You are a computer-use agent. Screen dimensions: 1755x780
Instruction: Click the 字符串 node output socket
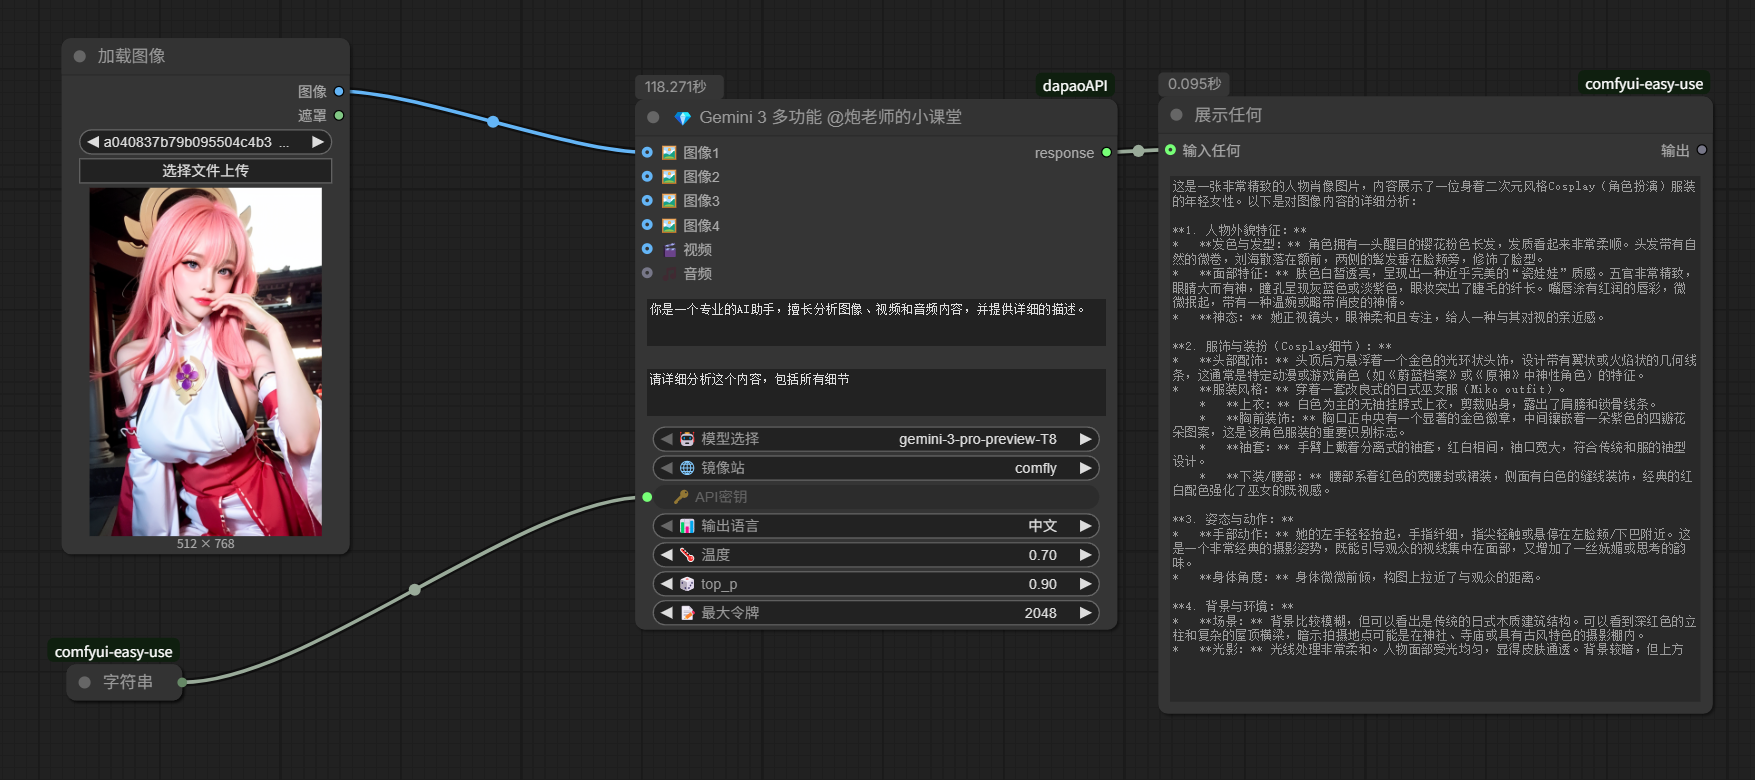(182, 682)
